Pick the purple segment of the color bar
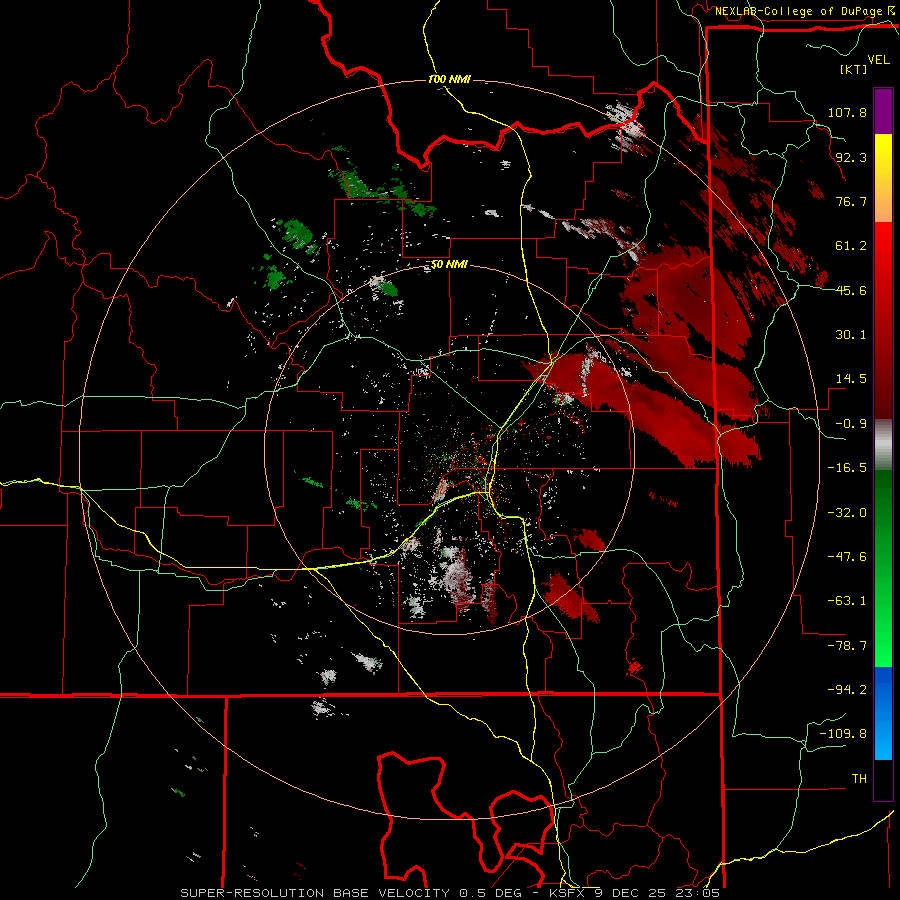This screenshot has height=900, width=900. tap(883, 111)
